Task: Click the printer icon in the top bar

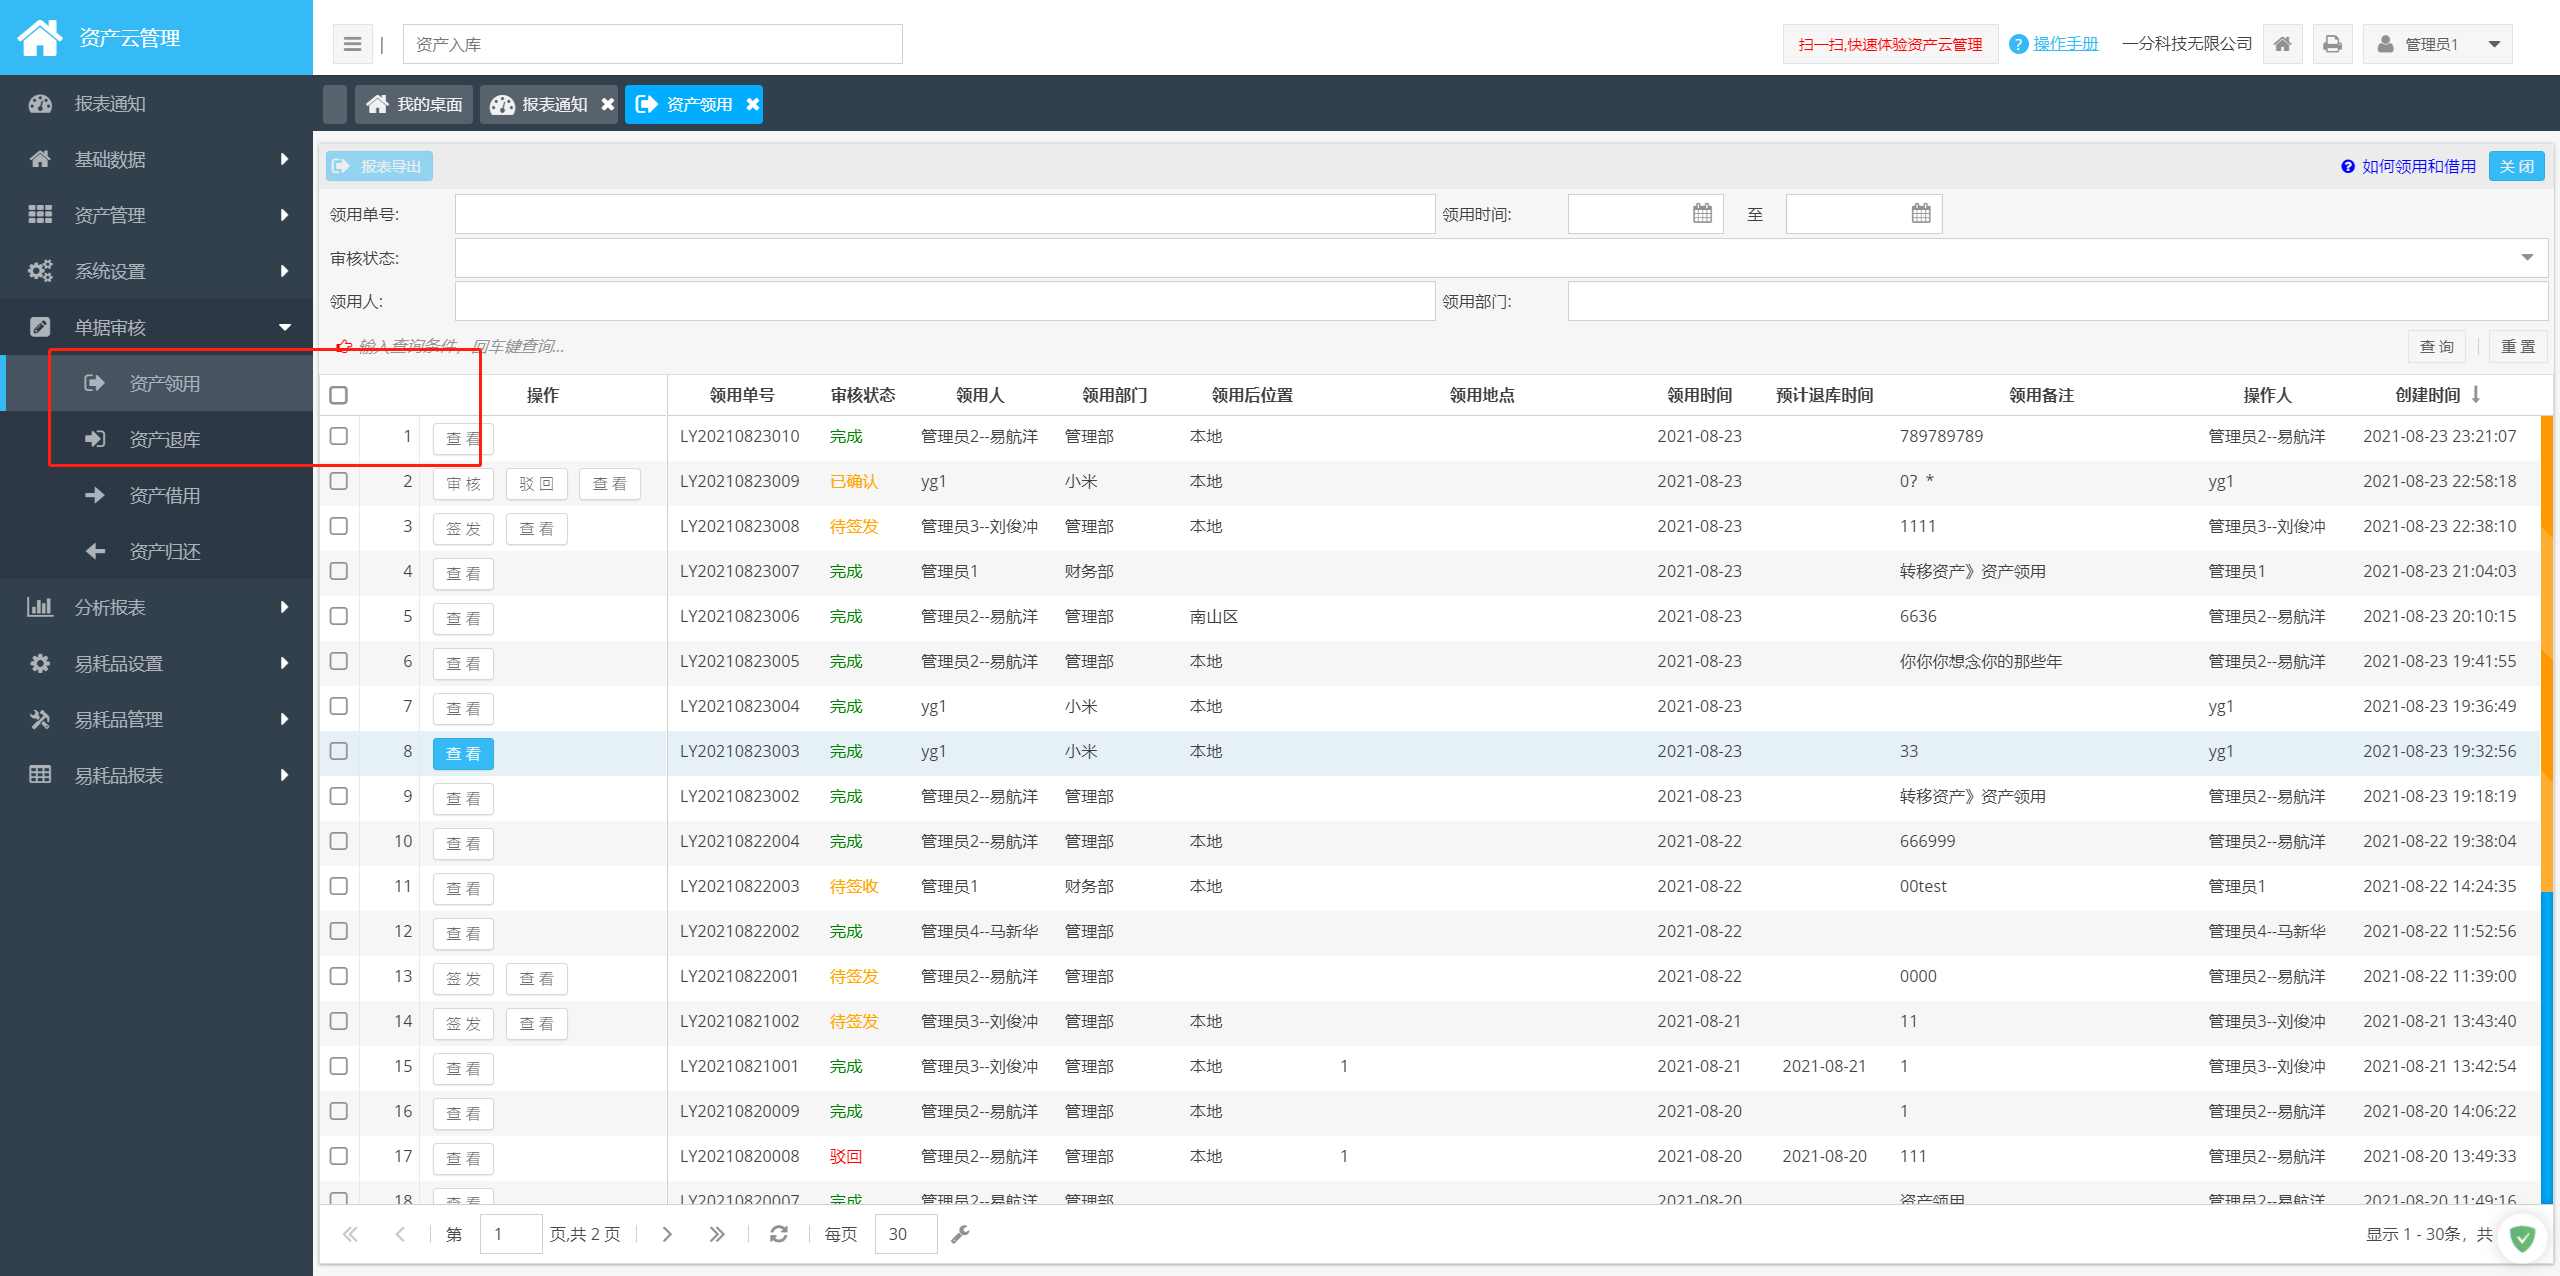Action: 2332,44
